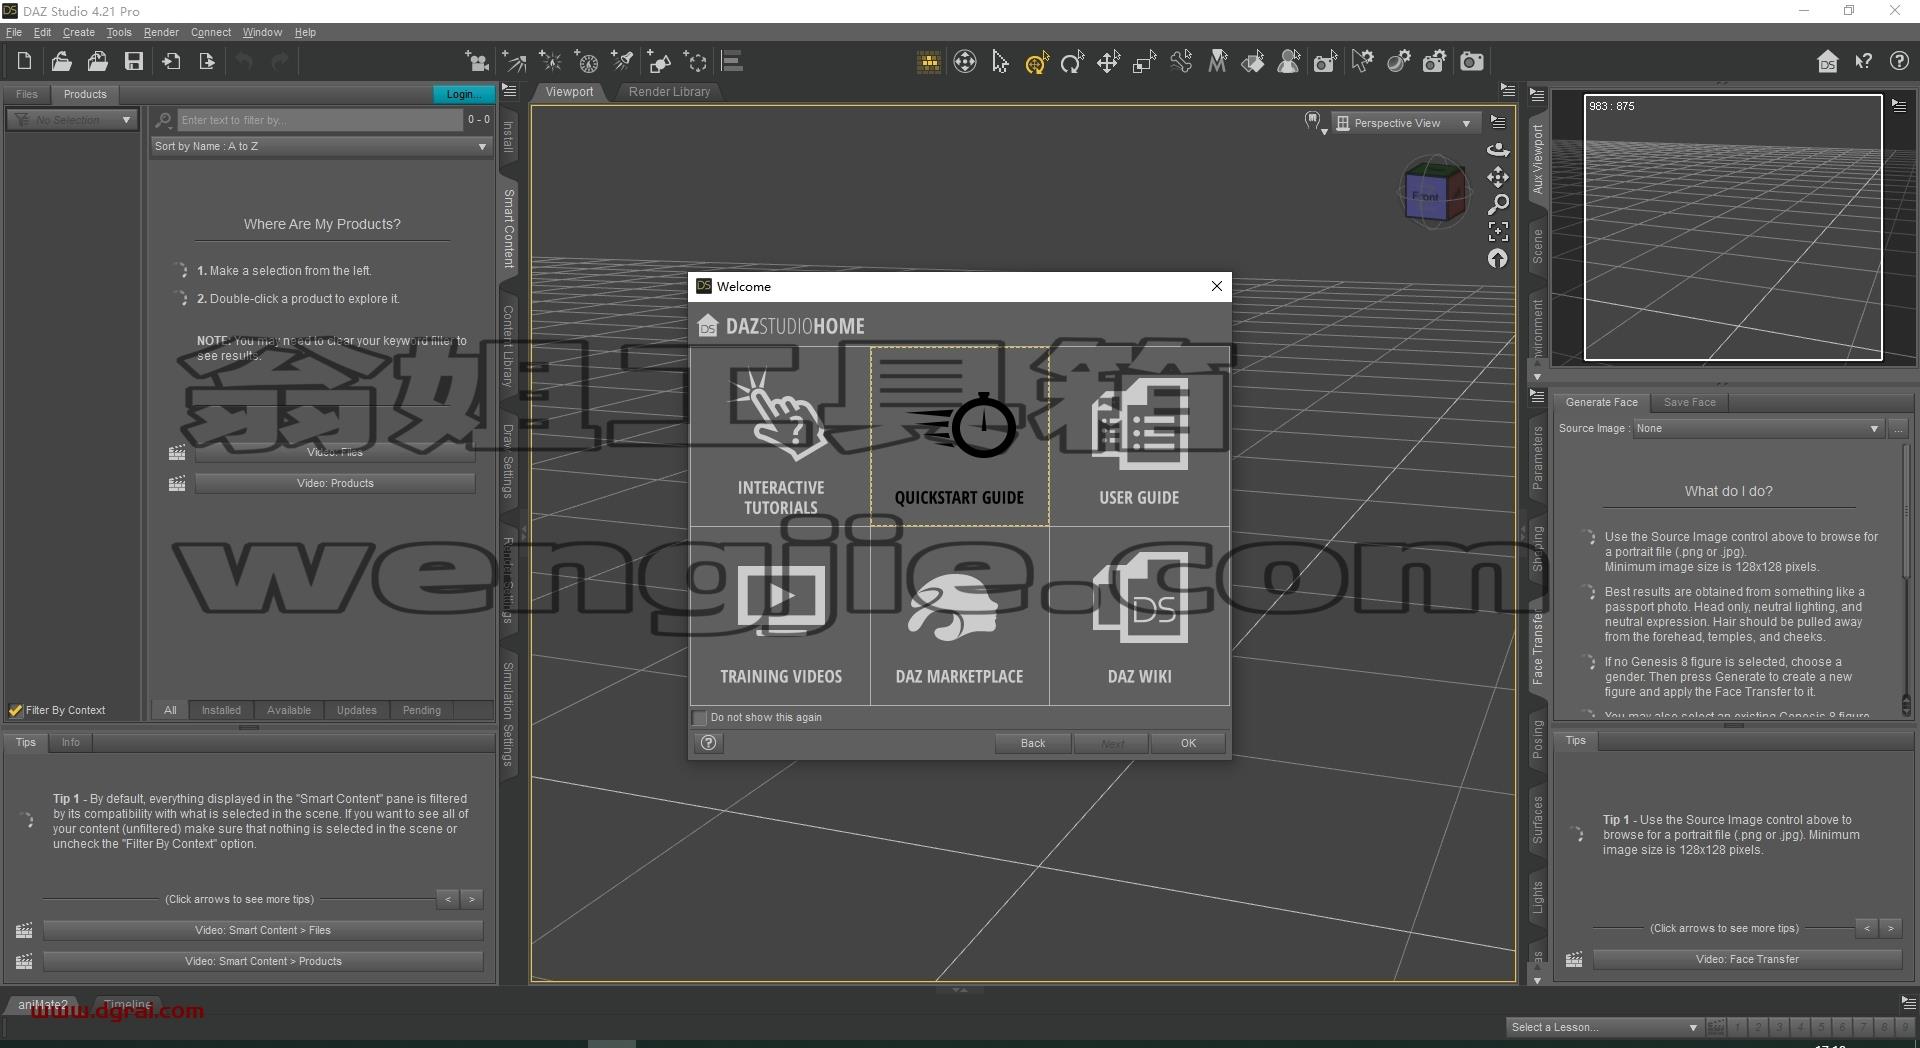This screenshot has width=1920, height=1048.
Task: Open the Select a Lesson dropdown
Action: (x=1604, y=1027)
